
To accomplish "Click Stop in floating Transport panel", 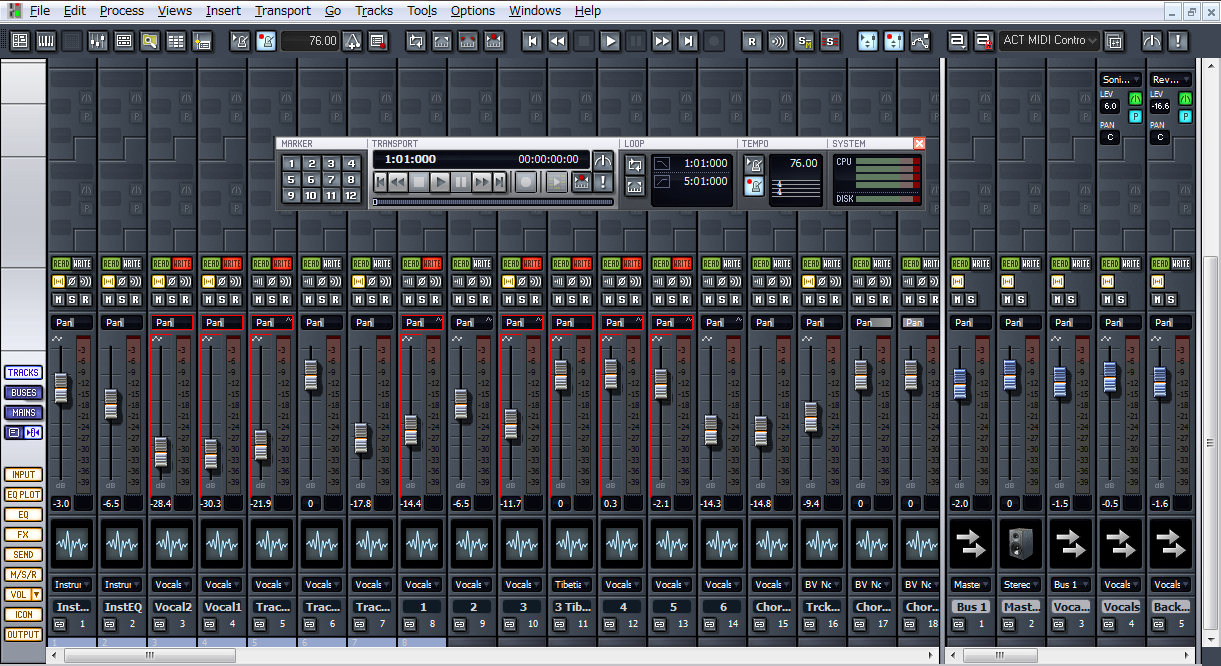I will point(419,182).
